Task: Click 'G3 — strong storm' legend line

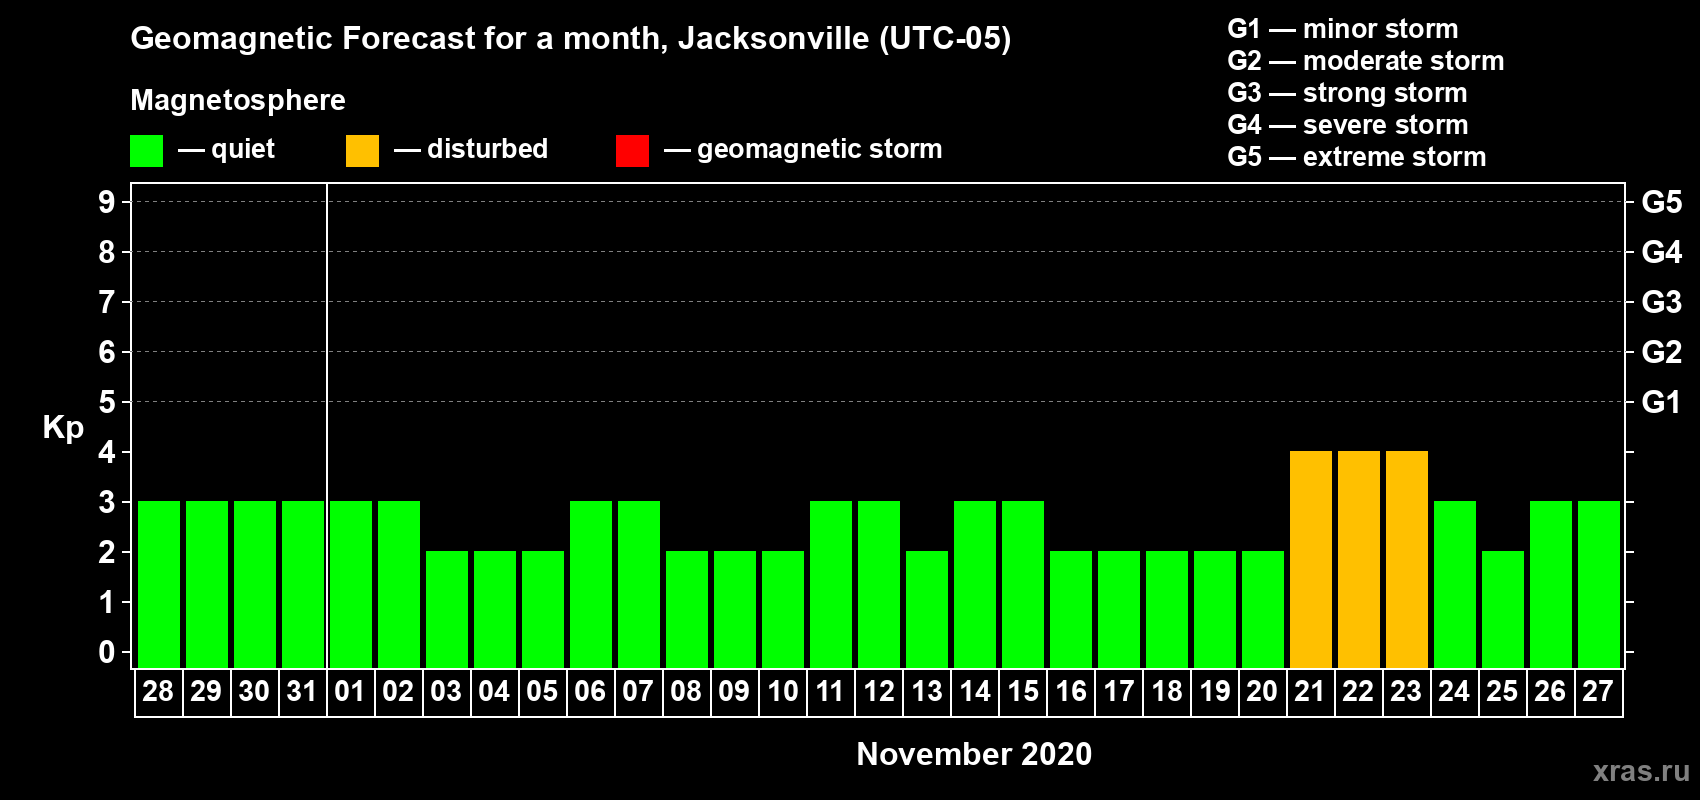Action: 1347,93
